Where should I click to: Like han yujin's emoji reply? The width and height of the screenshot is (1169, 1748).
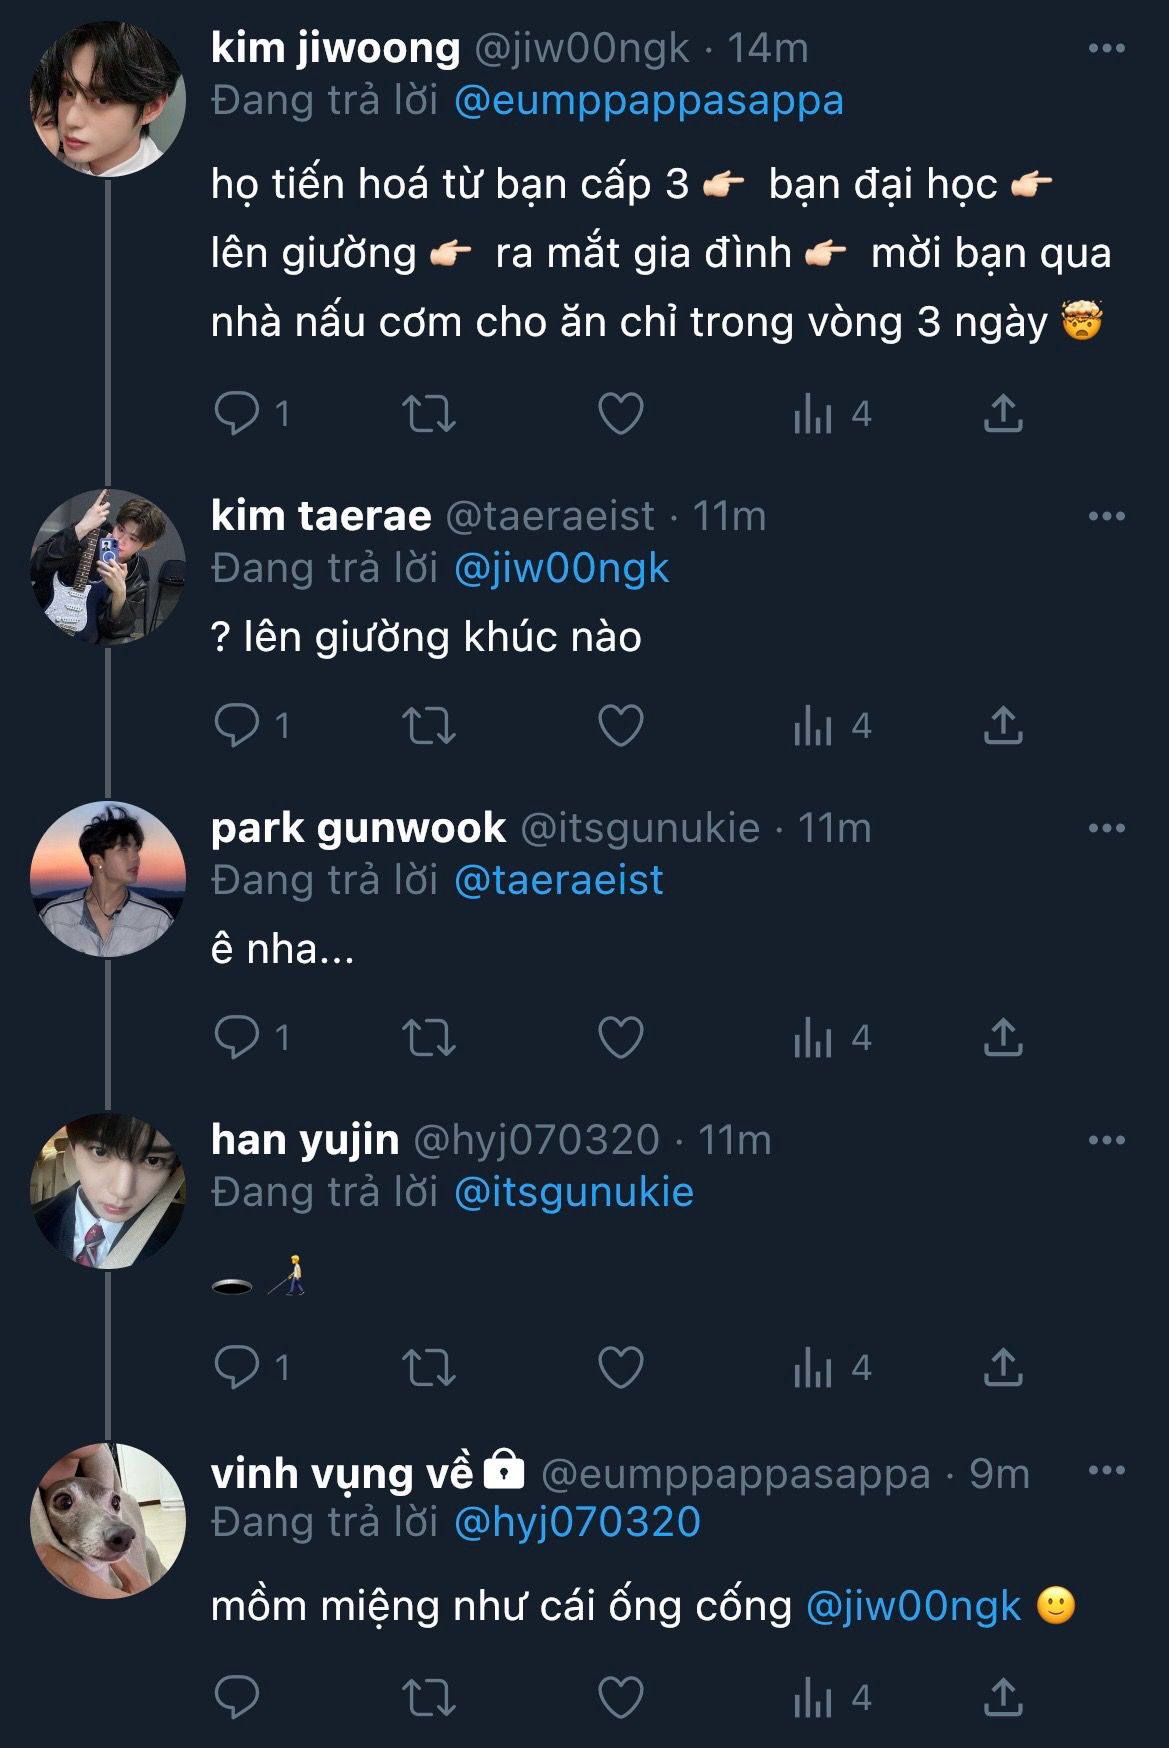[x=620, y=1367]
